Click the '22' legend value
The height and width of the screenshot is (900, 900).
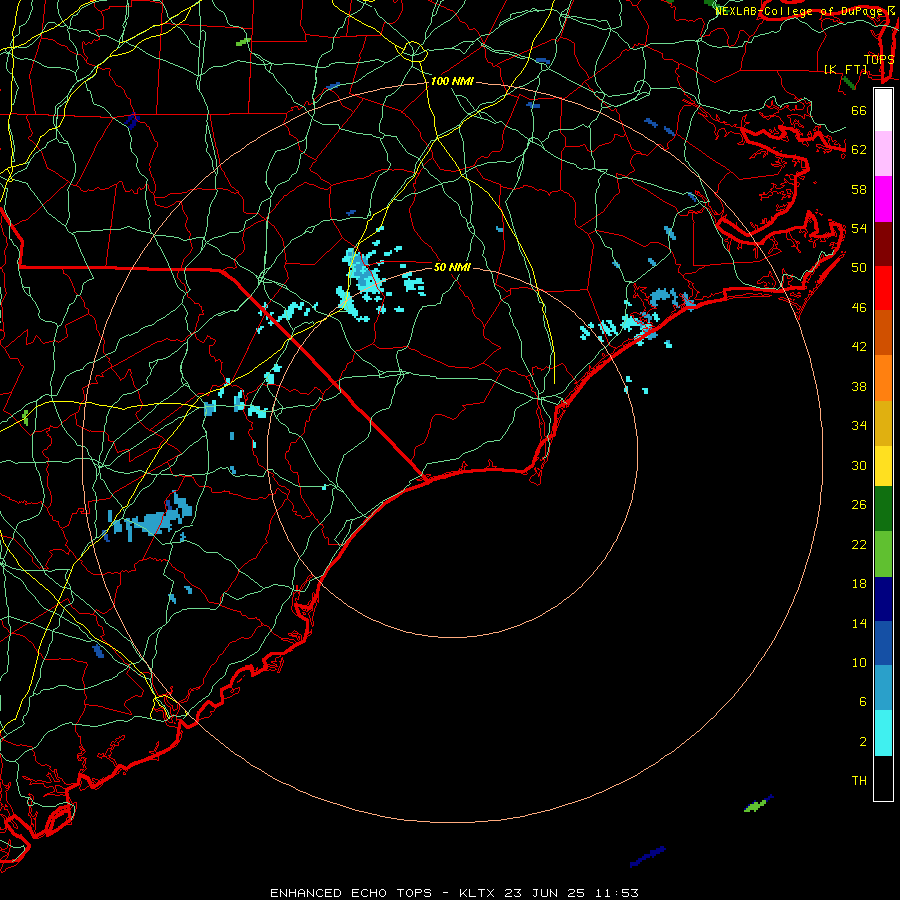coord(859,544)
